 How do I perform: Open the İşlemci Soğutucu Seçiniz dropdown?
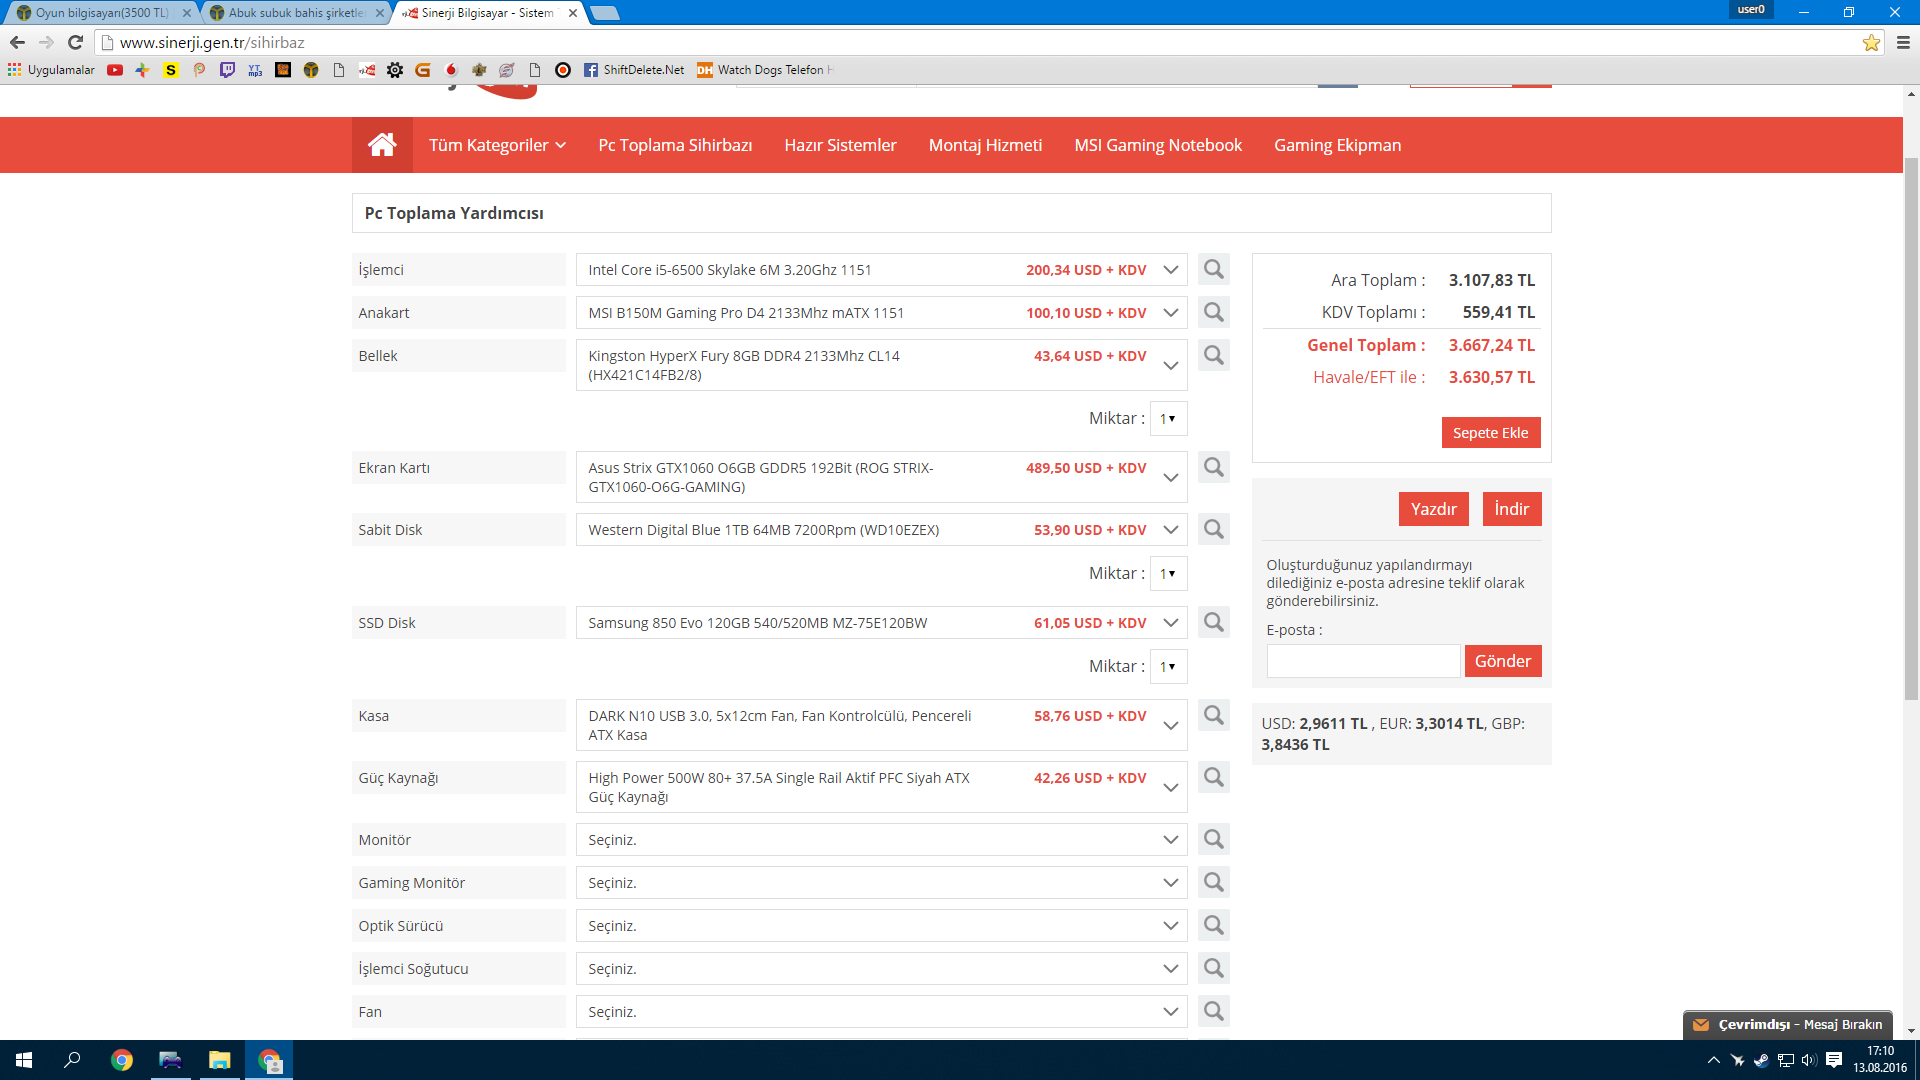coord(881,969)
